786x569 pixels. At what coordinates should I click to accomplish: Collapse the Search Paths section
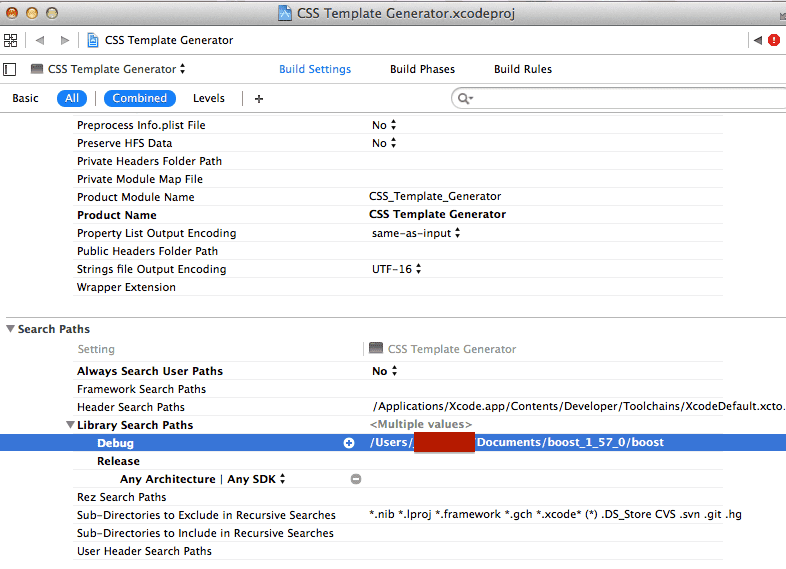tap(11, 329)
